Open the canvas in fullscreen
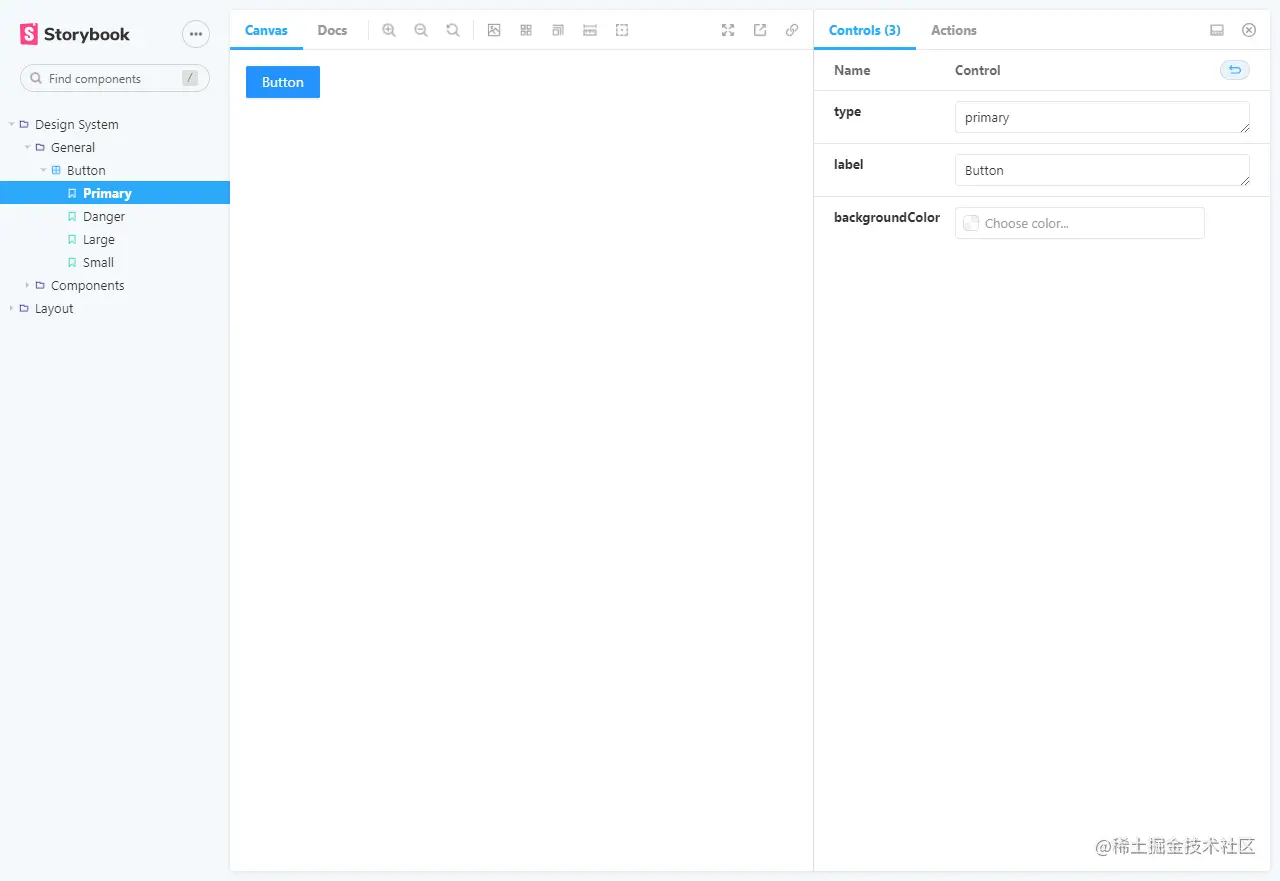 point(727,30)
